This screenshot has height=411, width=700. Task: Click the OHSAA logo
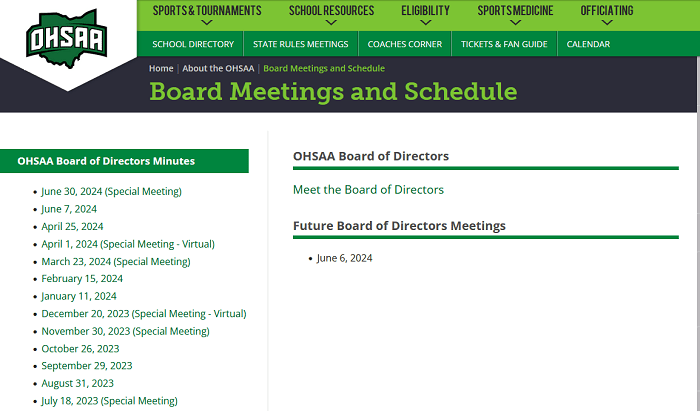click(68, 38)
